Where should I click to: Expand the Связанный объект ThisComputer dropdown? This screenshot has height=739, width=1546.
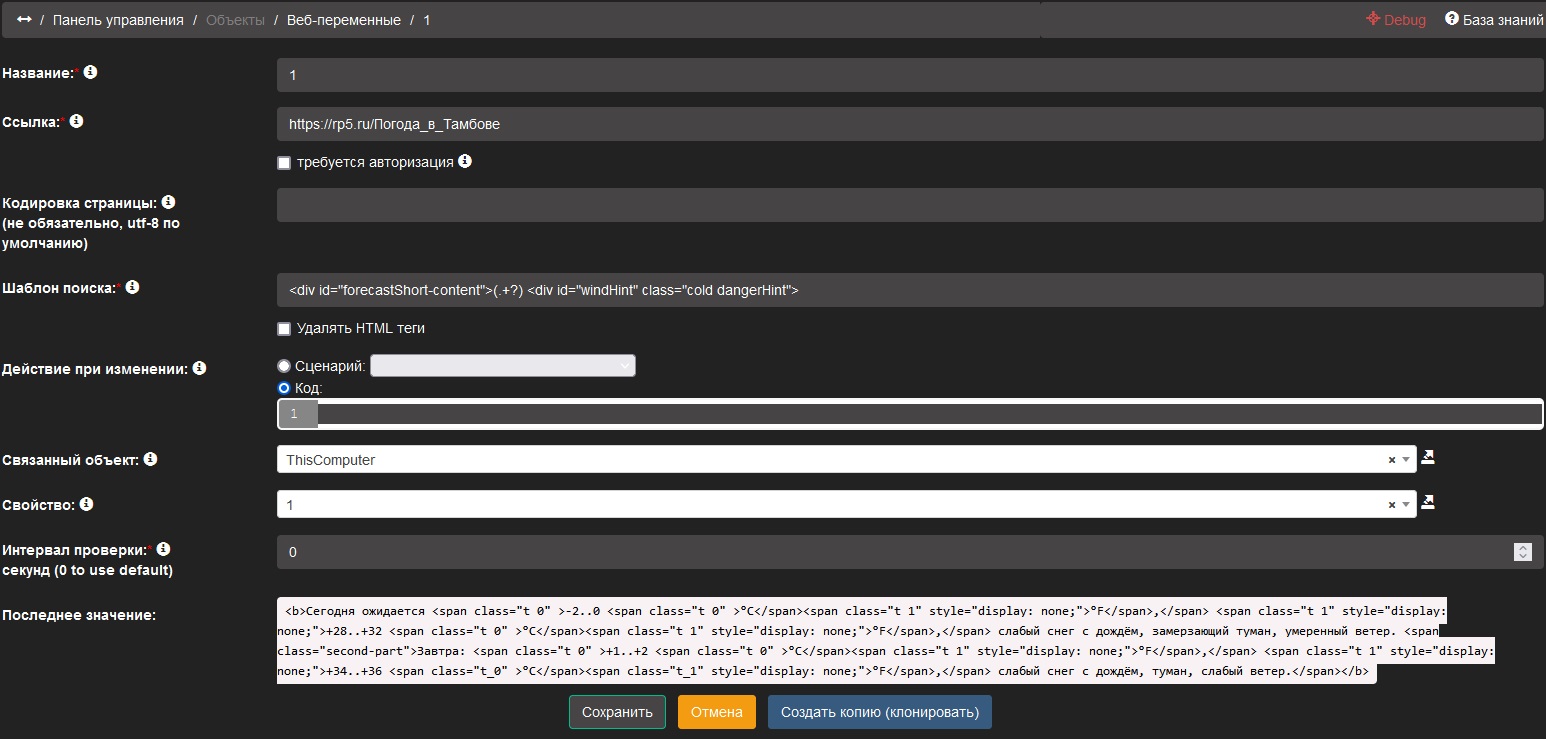pos(1407,460)
